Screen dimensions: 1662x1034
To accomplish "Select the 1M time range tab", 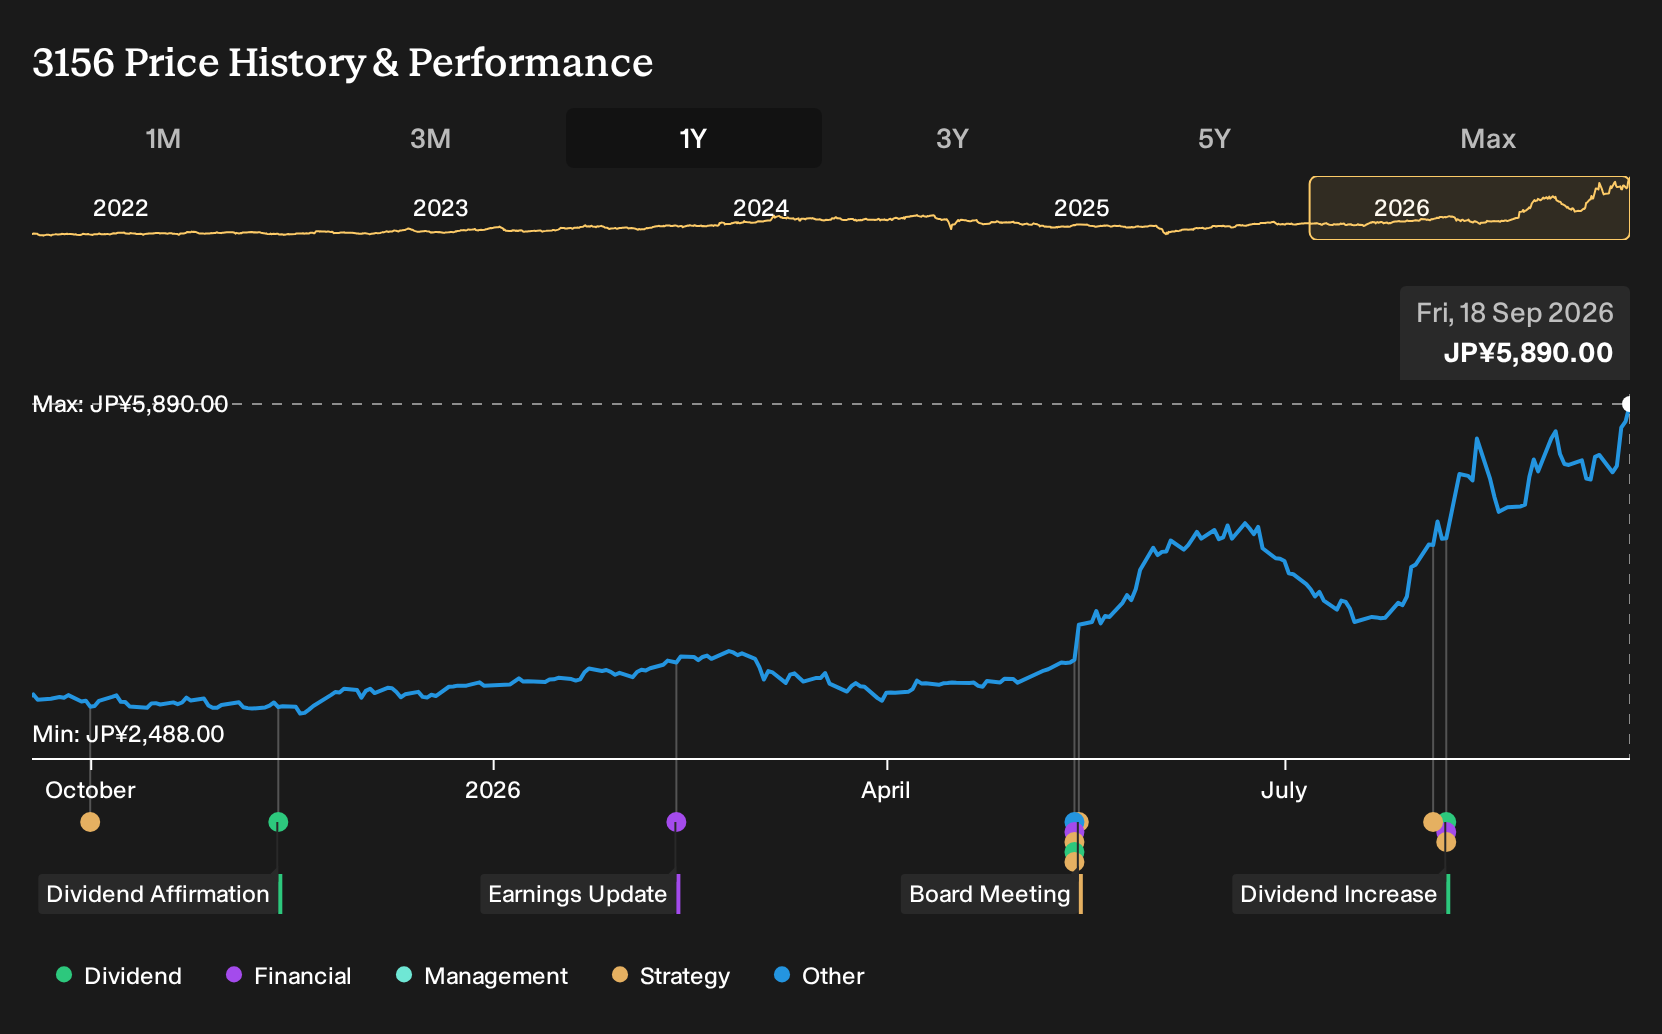I will [x=163, y=138].
